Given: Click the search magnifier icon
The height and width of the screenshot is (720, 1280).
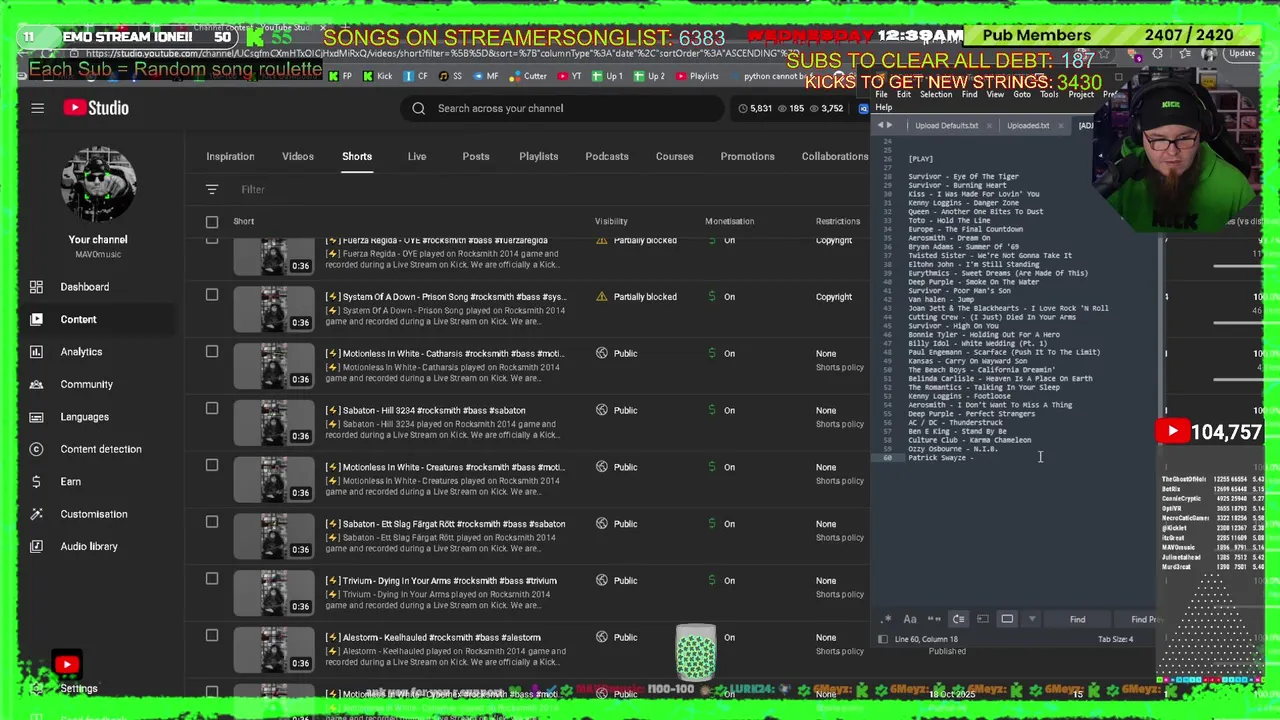Looking at the screenshot, I should (418, 108).
